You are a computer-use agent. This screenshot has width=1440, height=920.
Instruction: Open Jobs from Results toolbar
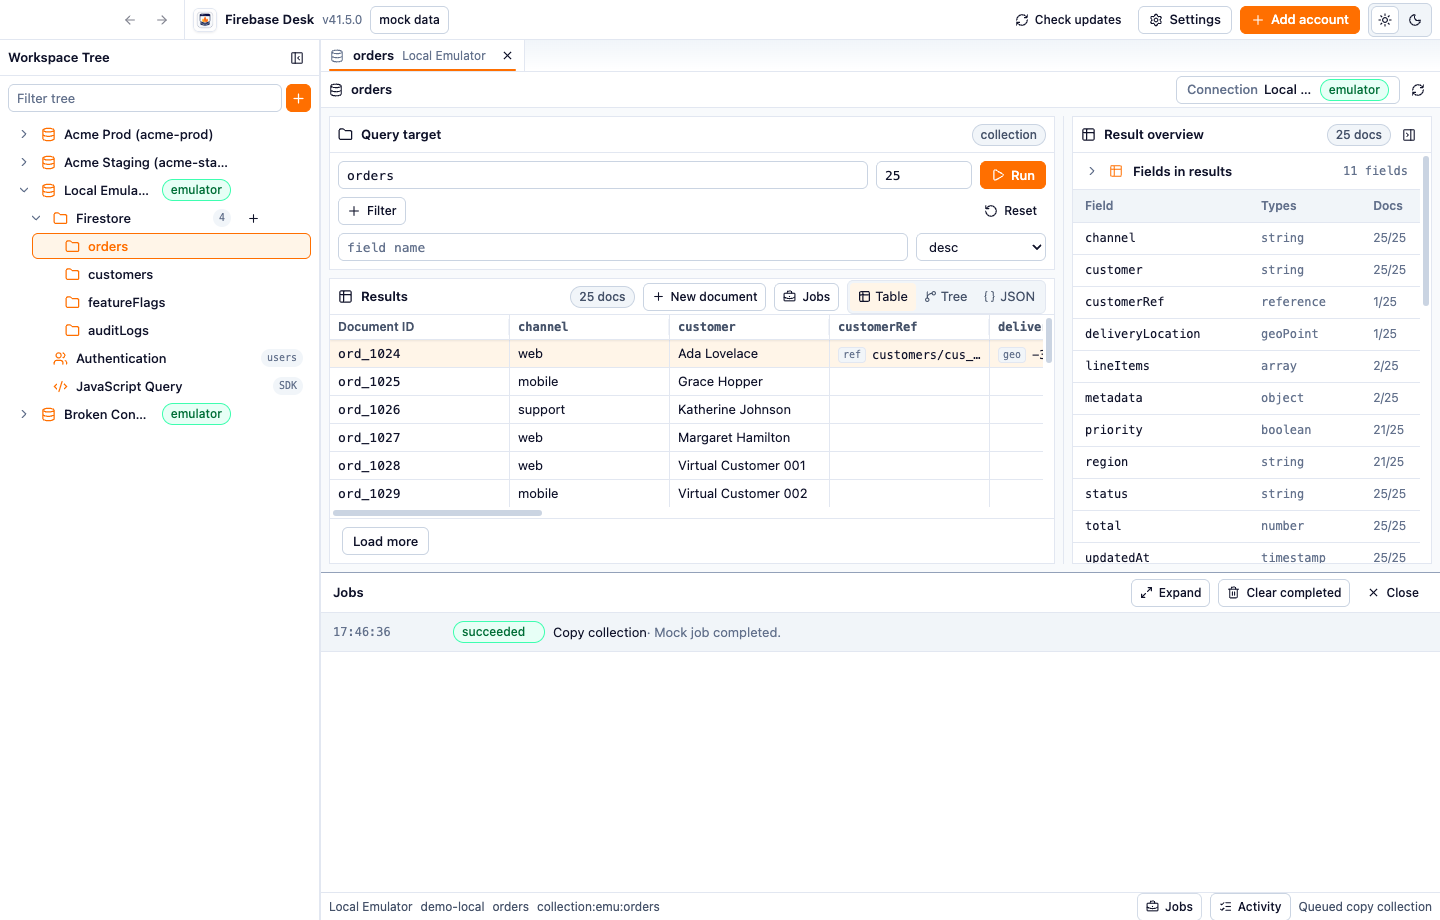pyautogui.click(x=807, y=297)
